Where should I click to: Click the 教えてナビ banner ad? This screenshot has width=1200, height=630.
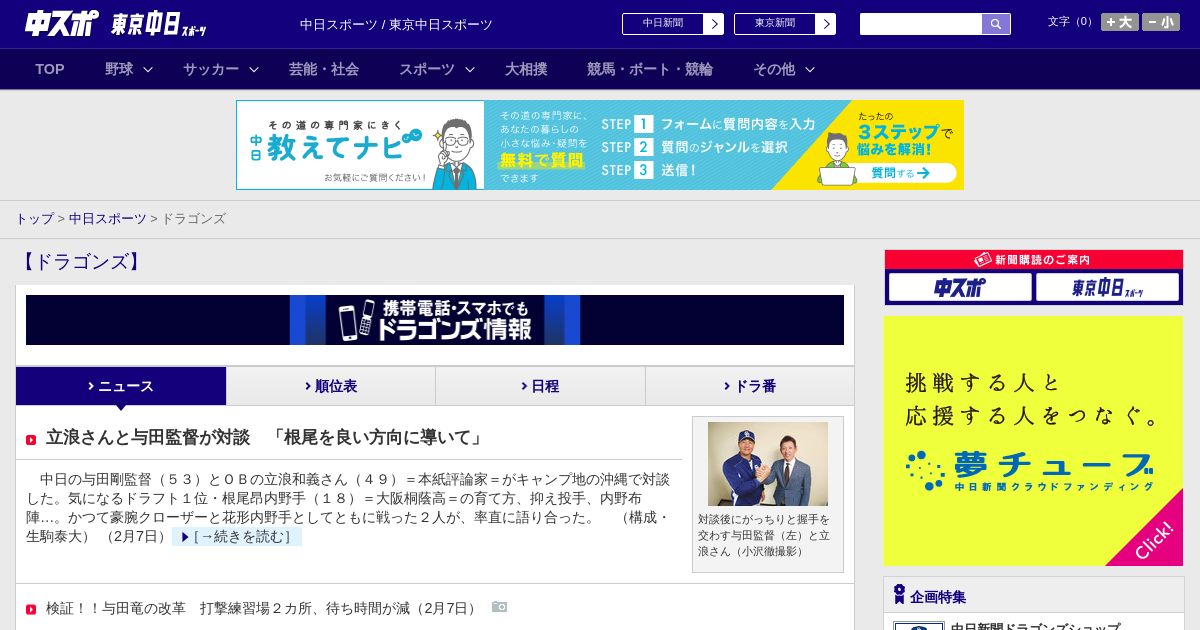click(x=600, y=145)
